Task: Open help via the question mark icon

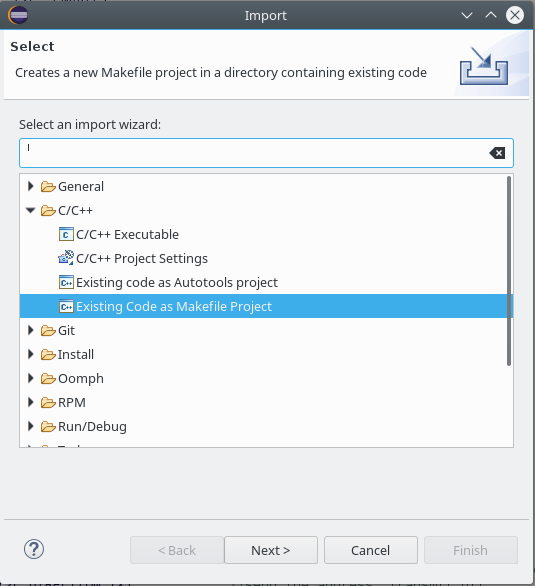Action: coord(34,549)
